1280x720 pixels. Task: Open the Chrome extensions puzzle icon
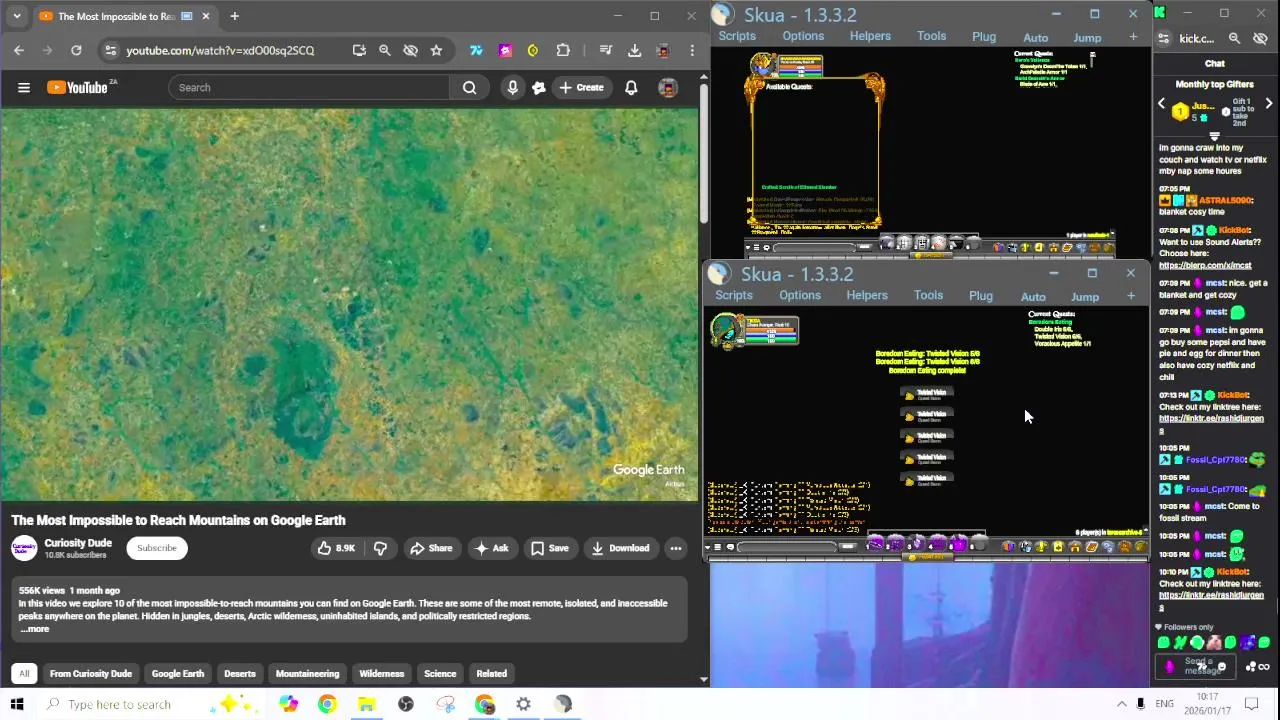click(563, 50)
